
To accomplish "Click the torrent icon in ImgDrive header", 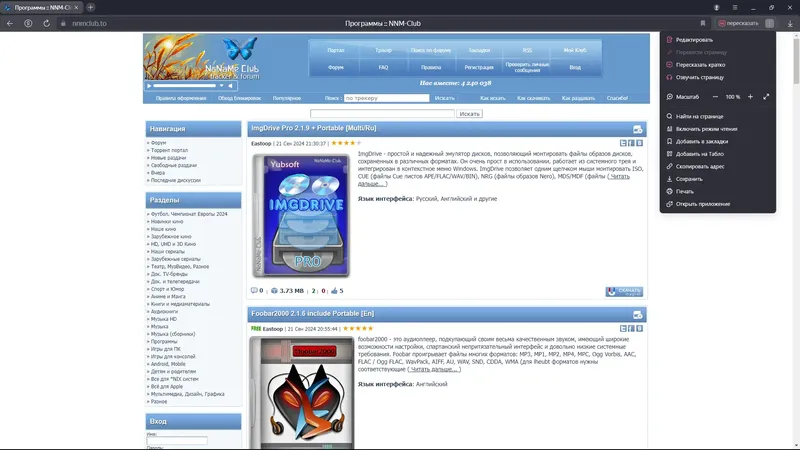I will coord(637,130).
